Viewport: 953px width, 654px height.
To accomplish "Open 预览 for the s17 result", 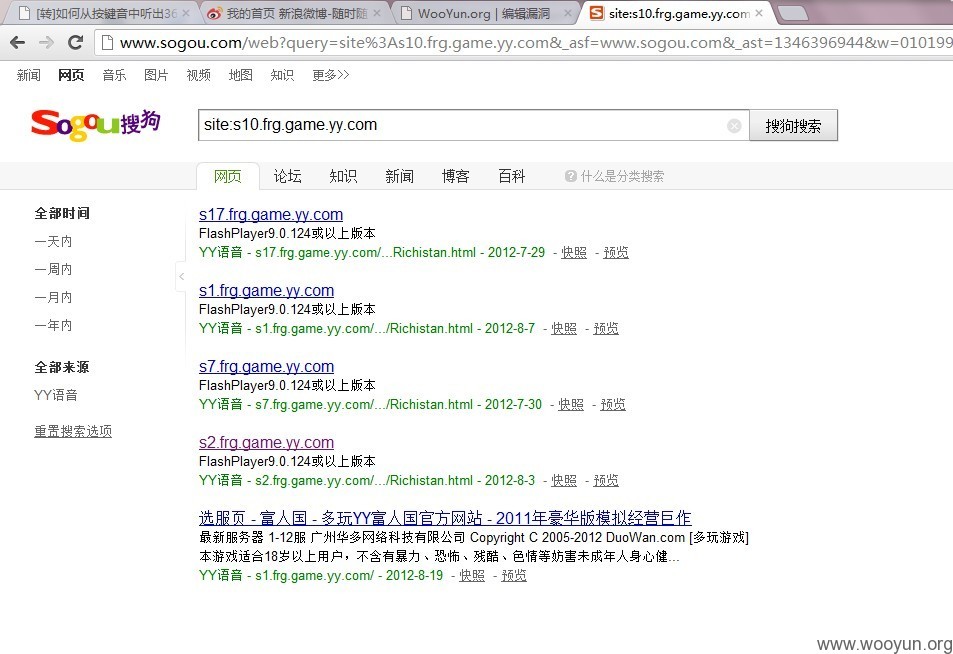I will pos(616,252).
